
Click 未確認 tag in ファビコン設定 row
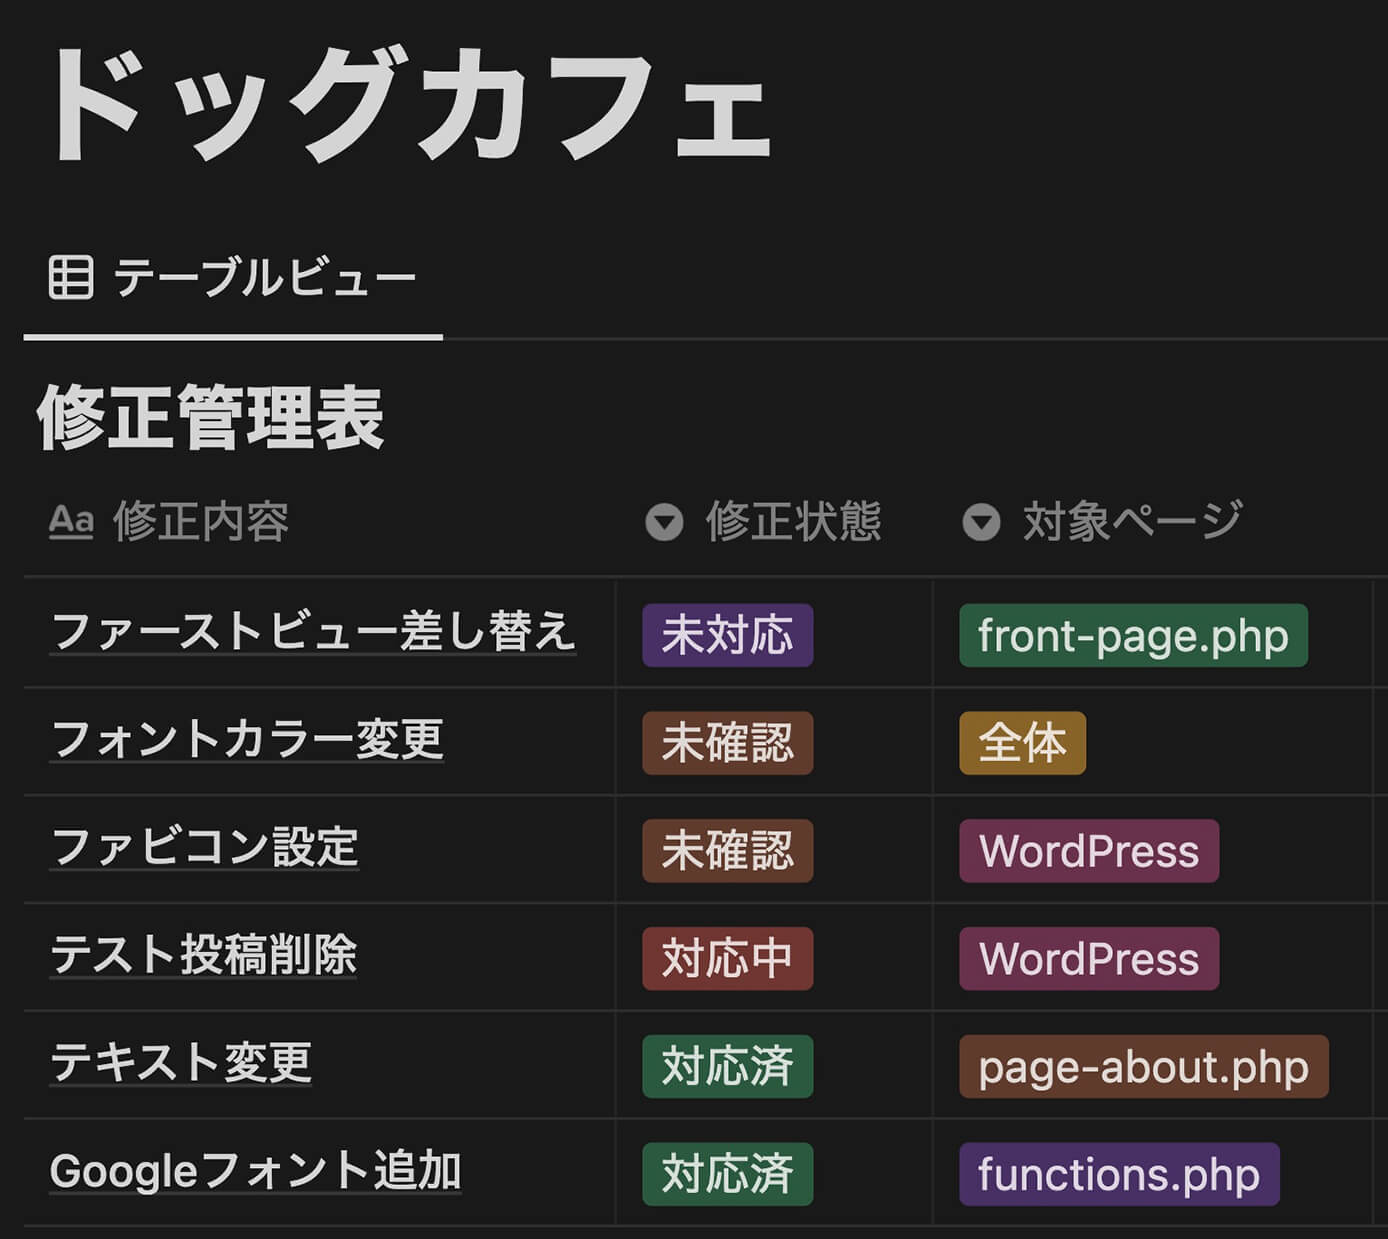(728, 851)
